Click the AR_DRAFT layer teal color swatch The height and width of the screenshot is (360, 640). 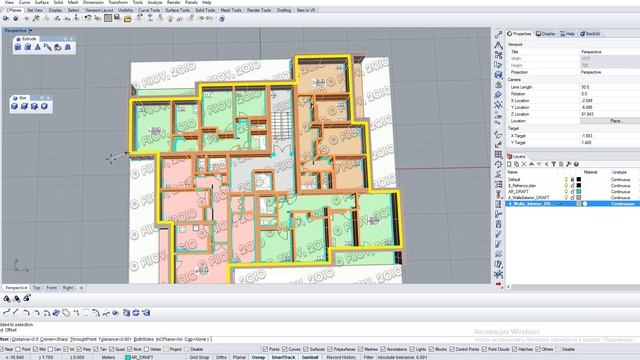(578, 191)
